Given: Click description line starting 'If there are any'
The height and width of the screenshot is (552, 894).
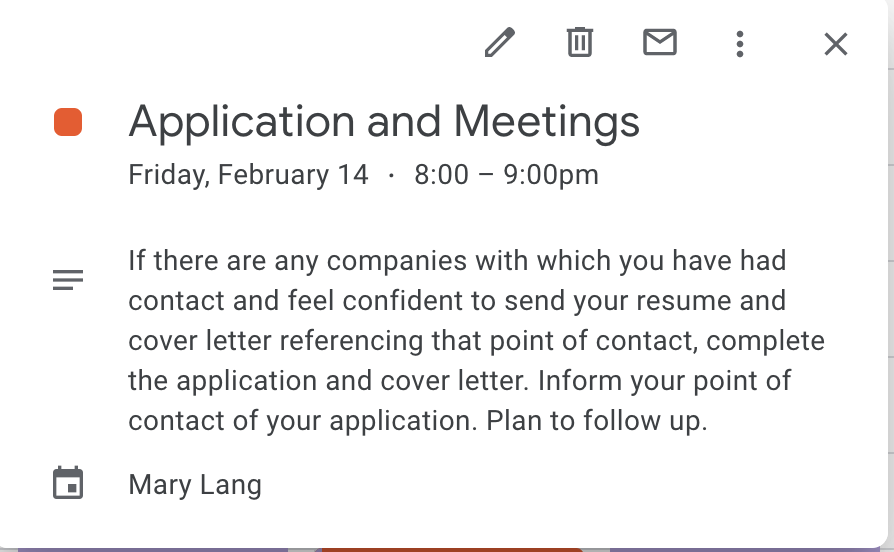Looking at the screenshot, I should (x=457, y=261).
